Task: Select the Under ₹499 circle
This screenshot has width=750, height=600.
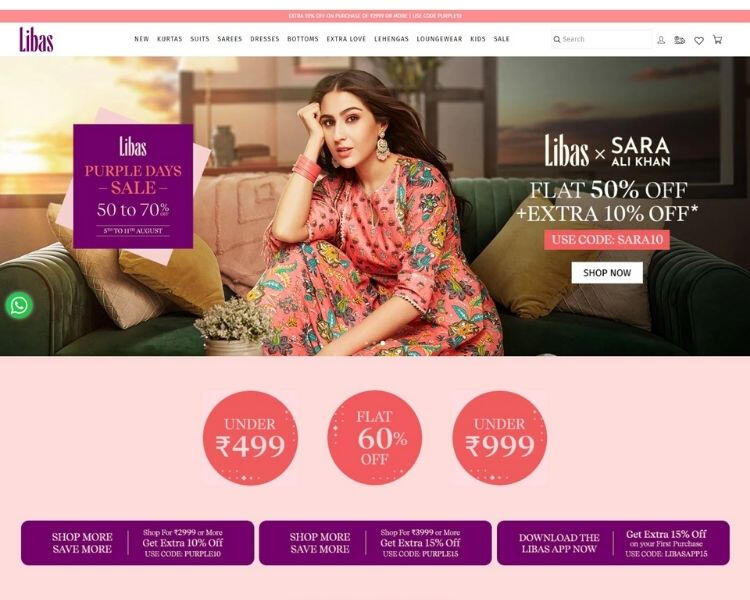Action: click(250, 438)
